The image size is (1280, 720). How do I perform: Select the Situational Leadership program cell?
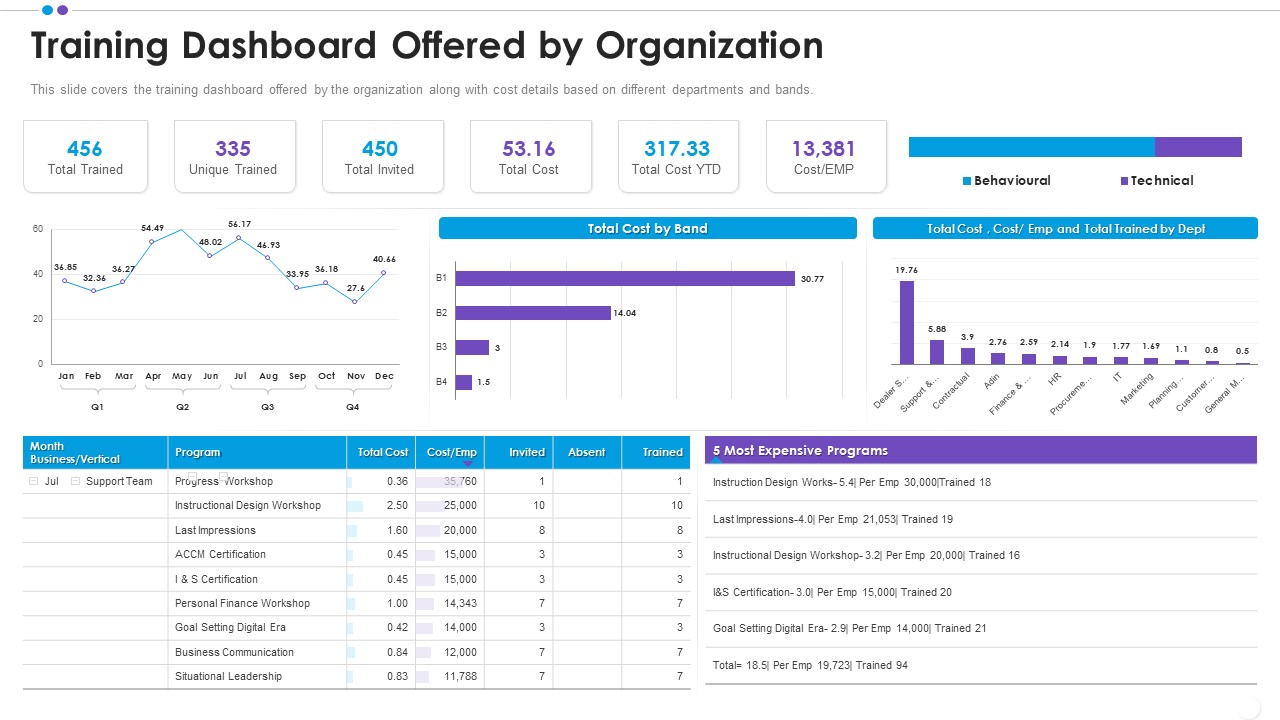point(257,676)
